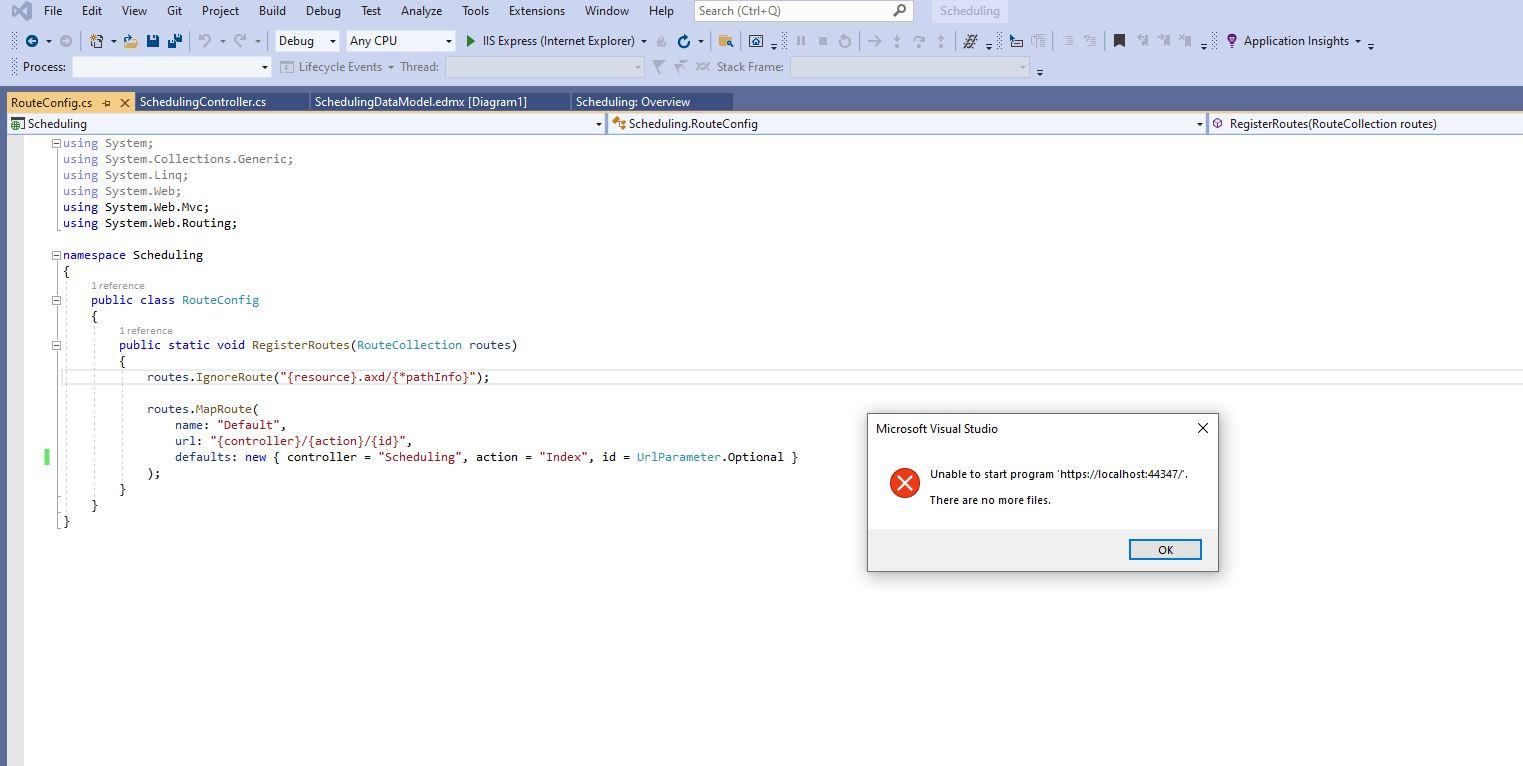1523x766 pixels.
Task: Collapse the RegisterRoutes method with its outlining box
Action: point(56,345)
